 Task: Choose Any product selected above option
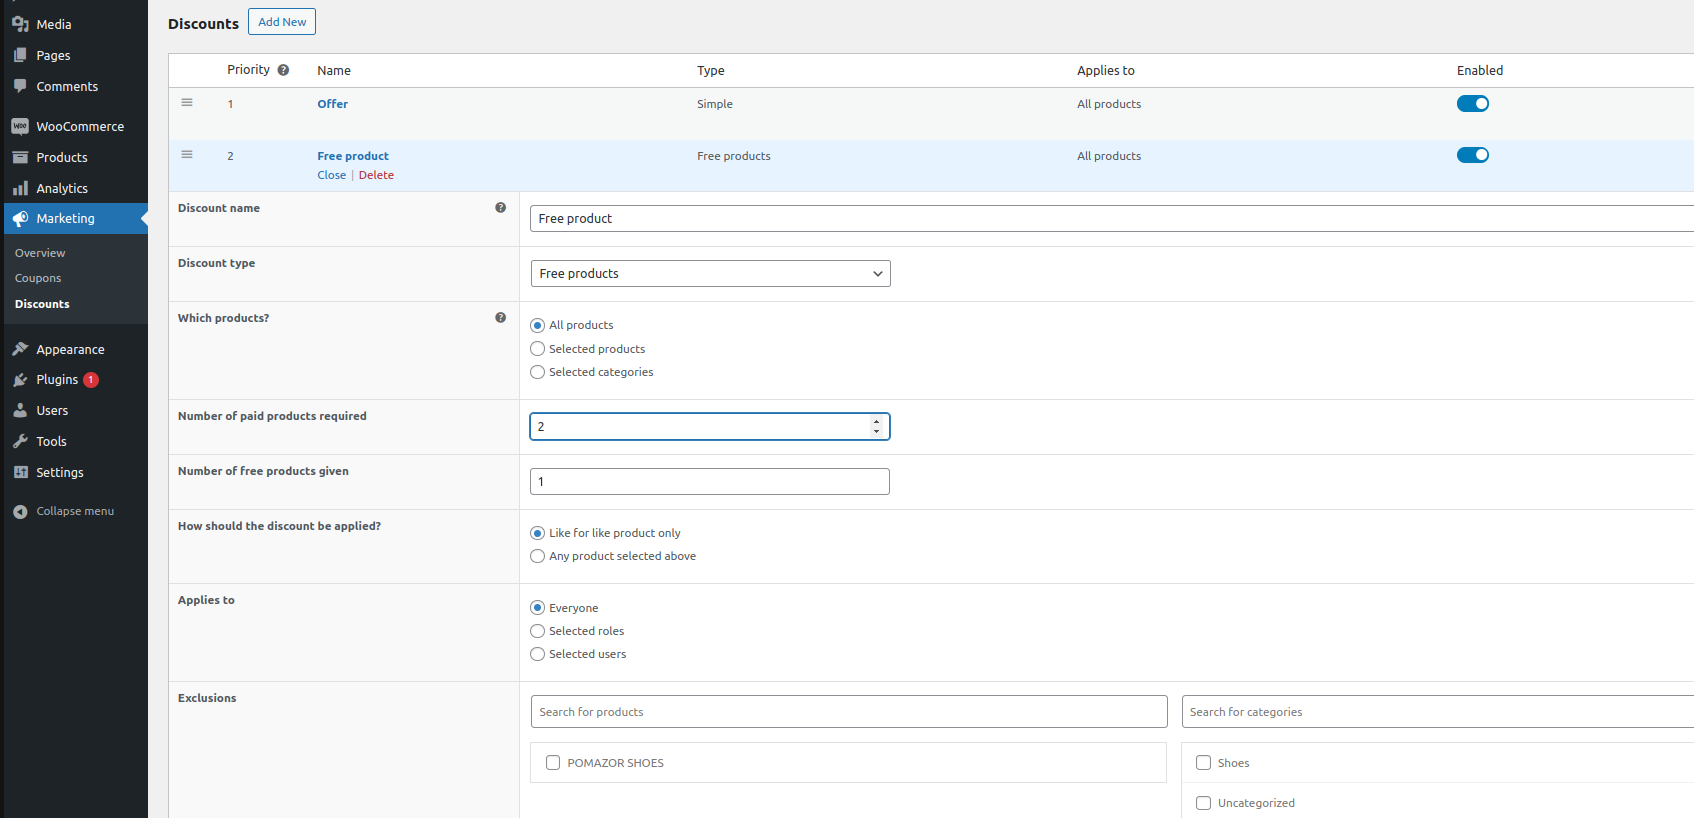click(x=538, y=556)
